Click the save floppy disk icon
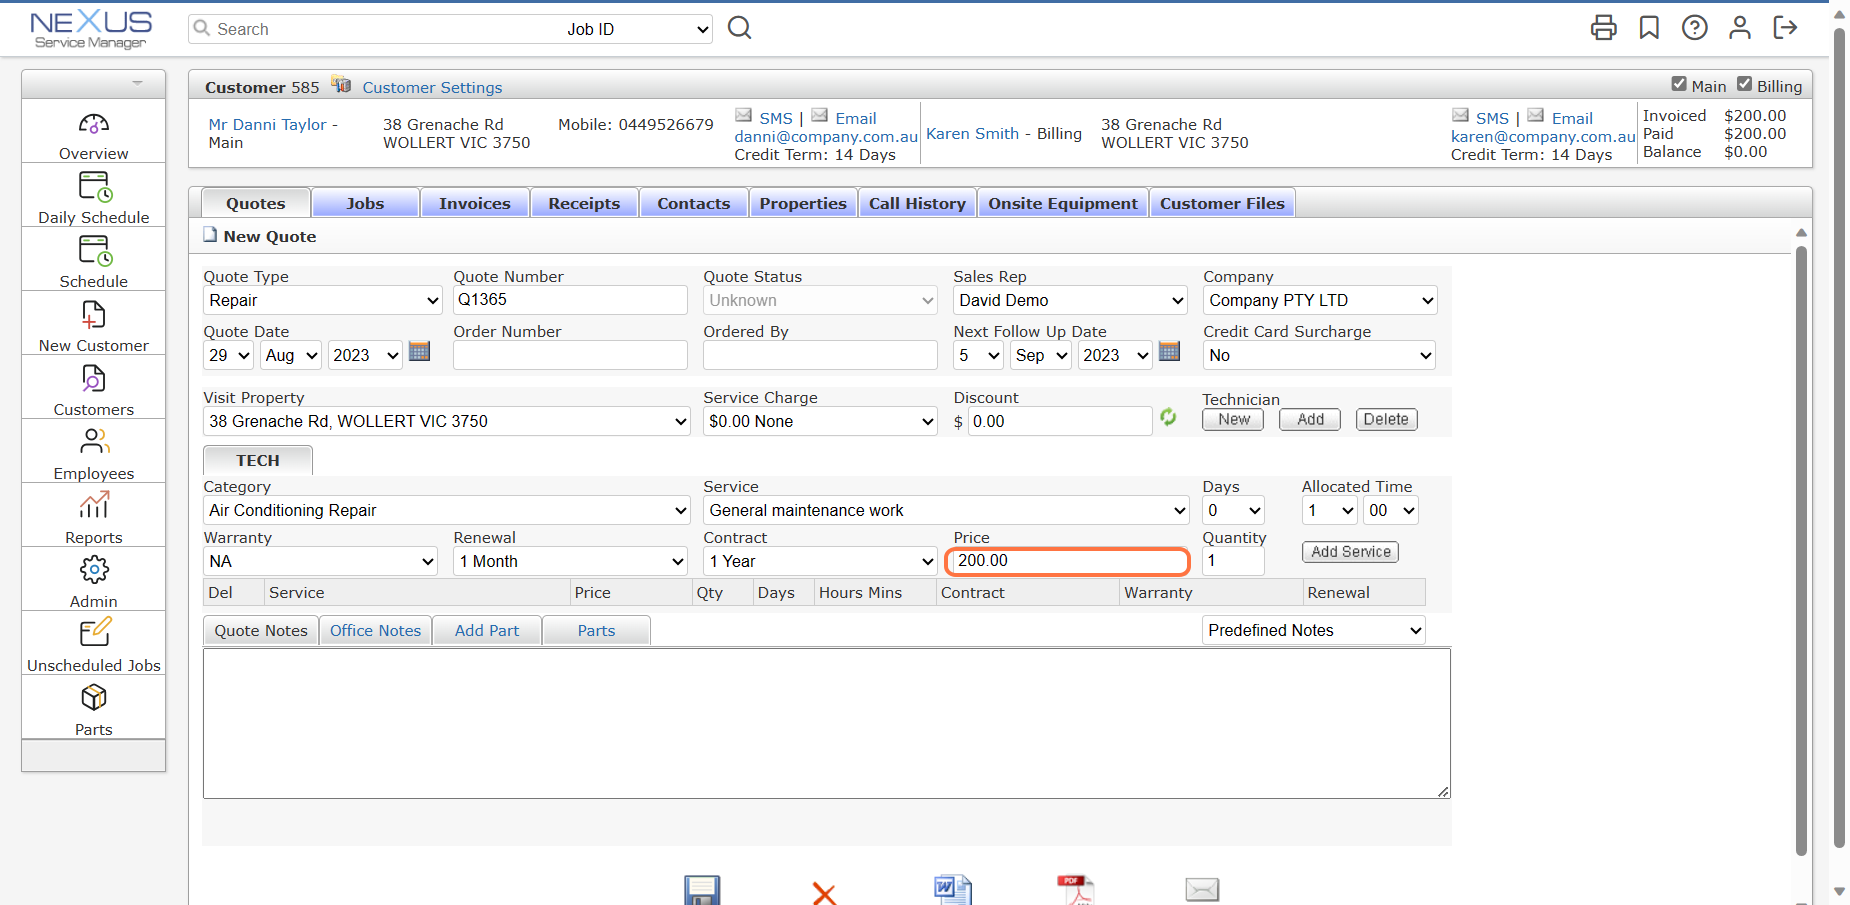Viewport: 1850px width, 905px height. tap(702, 890)
